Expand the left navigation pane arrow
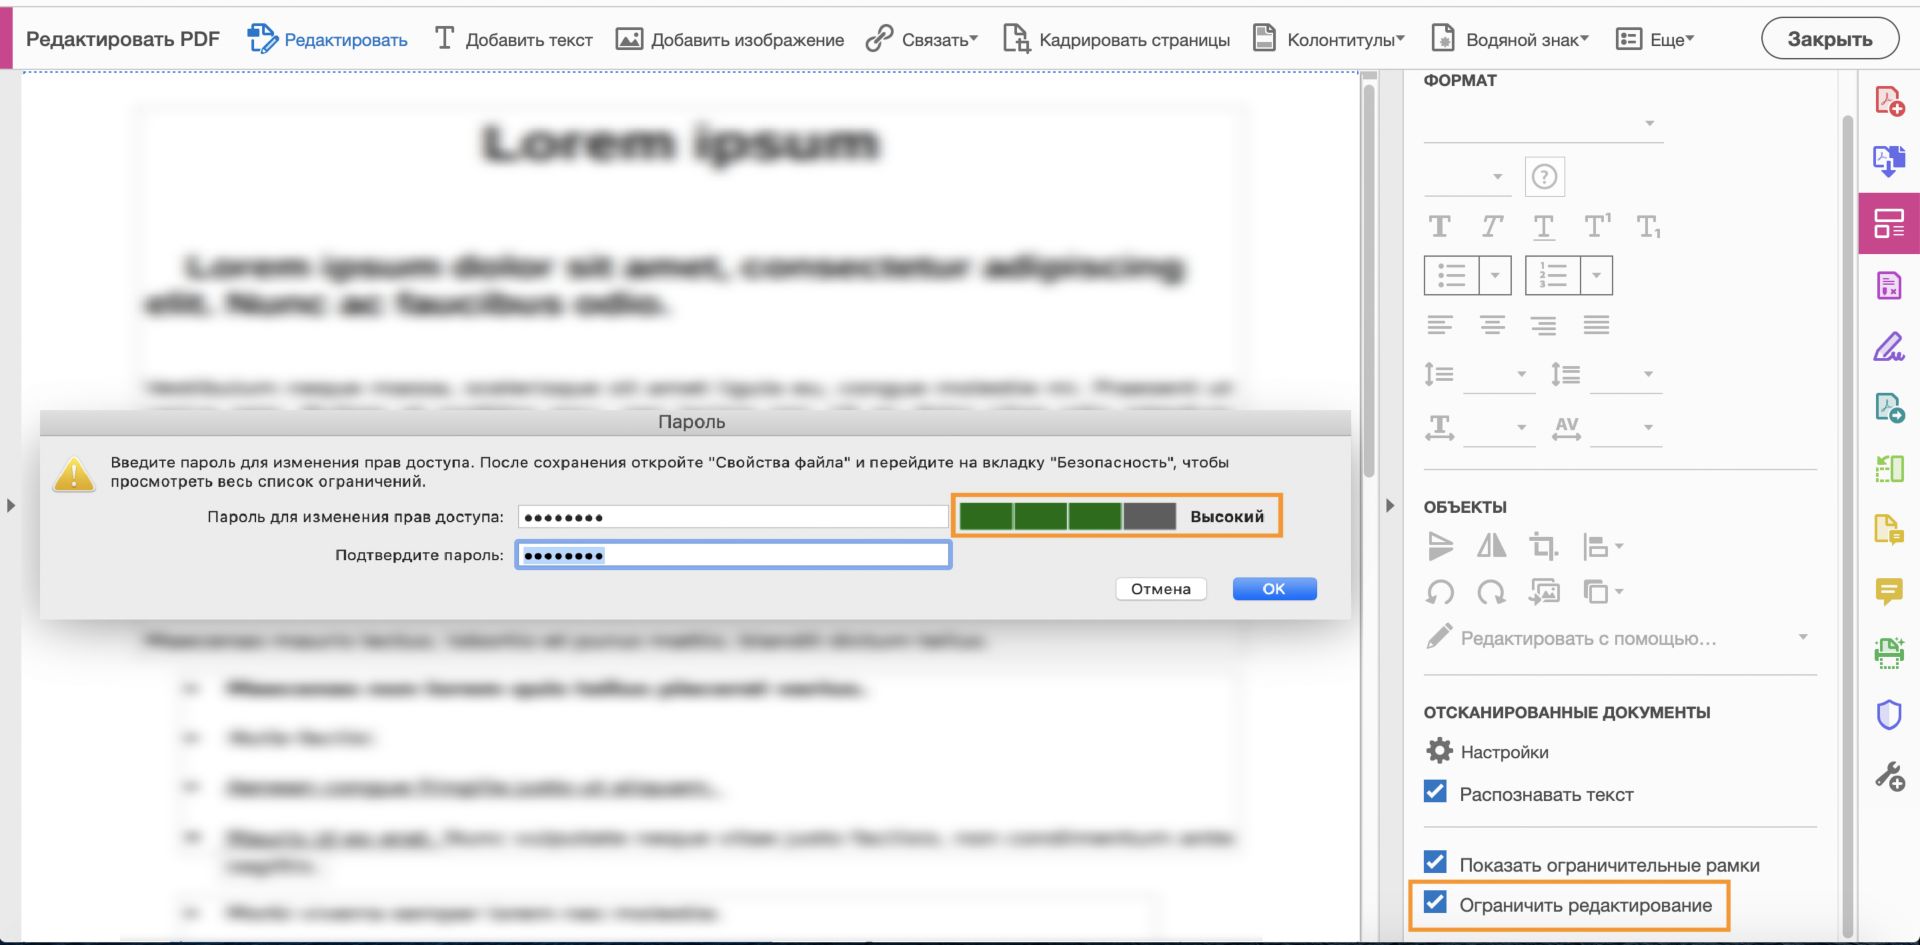 pos(11,506)
